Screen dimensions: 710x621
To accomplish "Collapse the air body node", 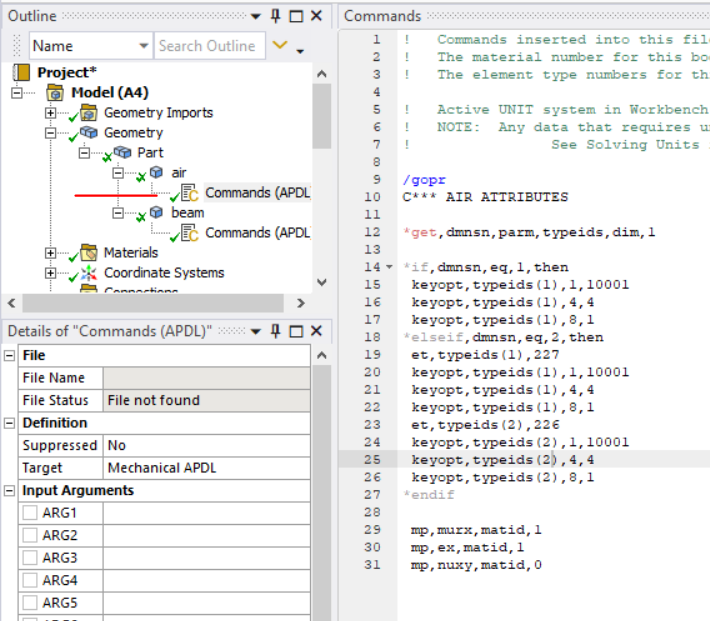I will click(118, 173).
